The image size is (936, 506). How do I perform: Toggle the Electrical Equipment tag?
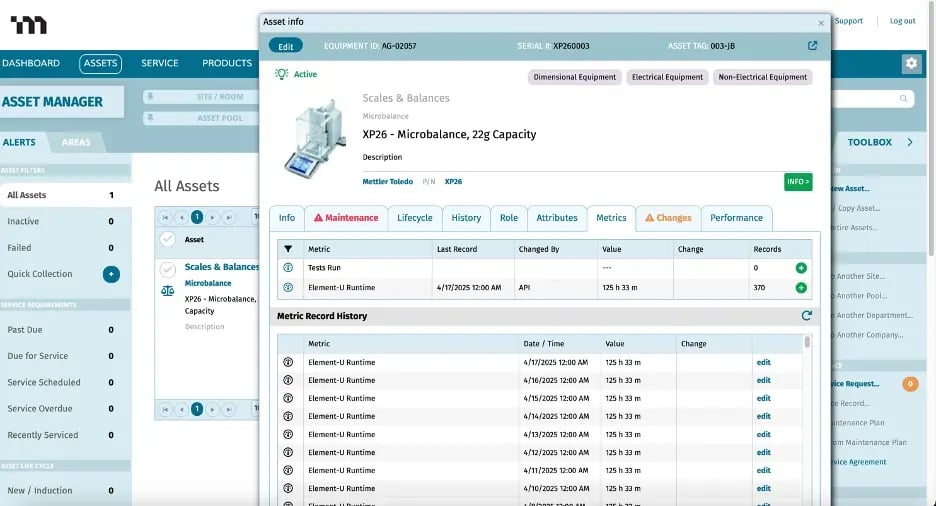667,77
